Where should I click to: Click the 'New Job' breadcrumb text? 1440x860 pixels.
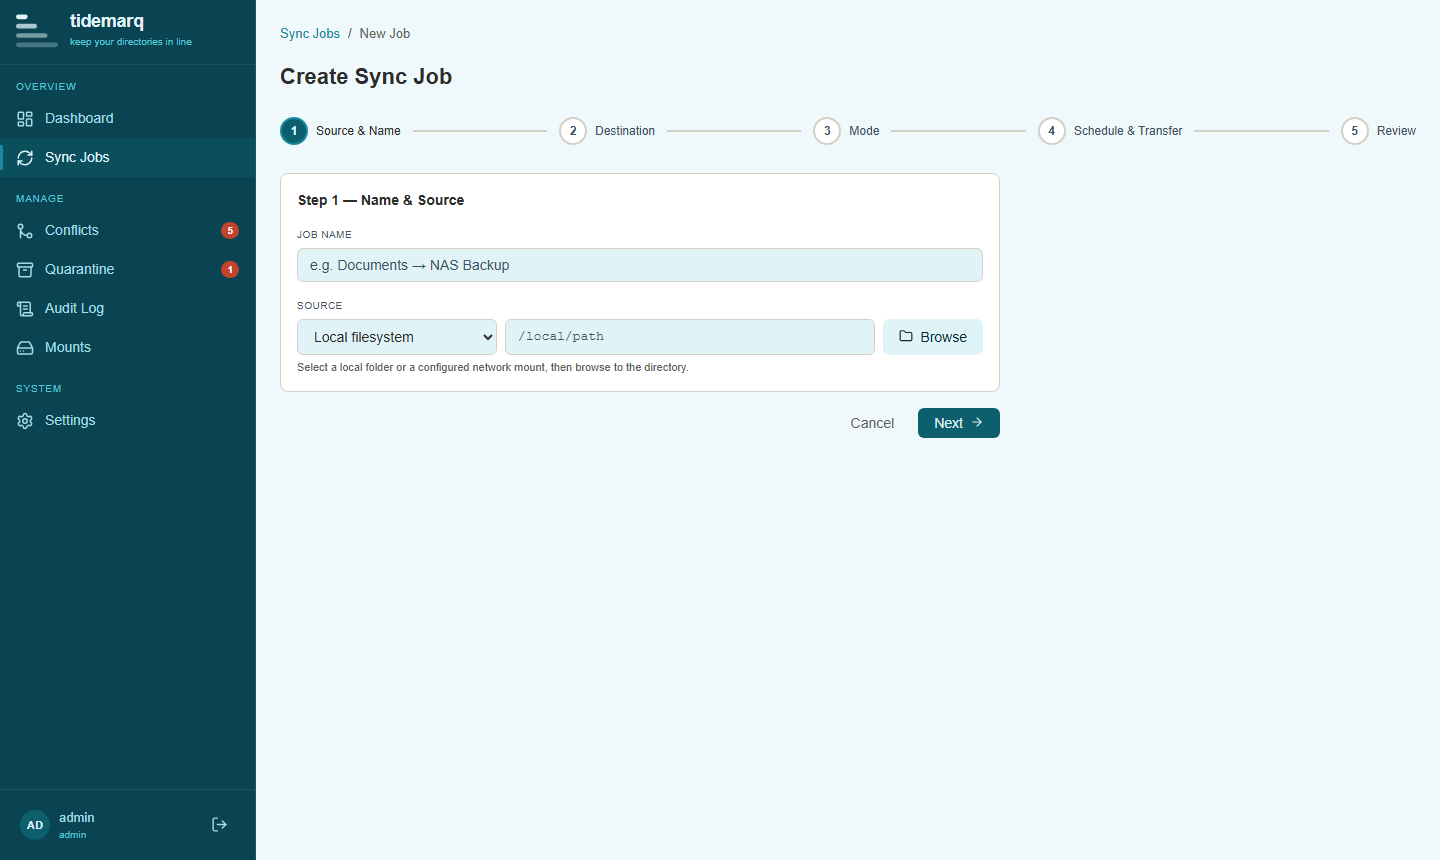(385, 33)
